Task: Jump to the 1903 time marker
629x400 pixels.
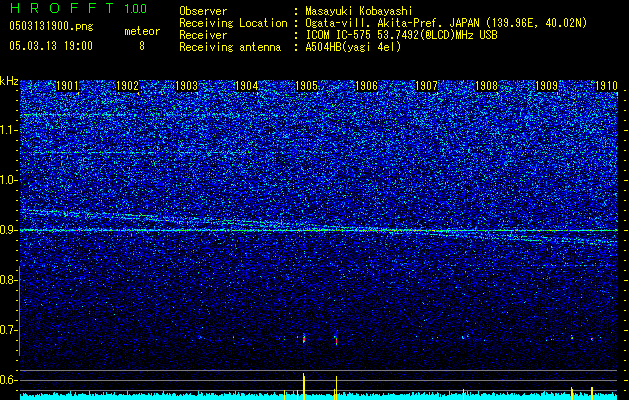Action: pos(187,86)
